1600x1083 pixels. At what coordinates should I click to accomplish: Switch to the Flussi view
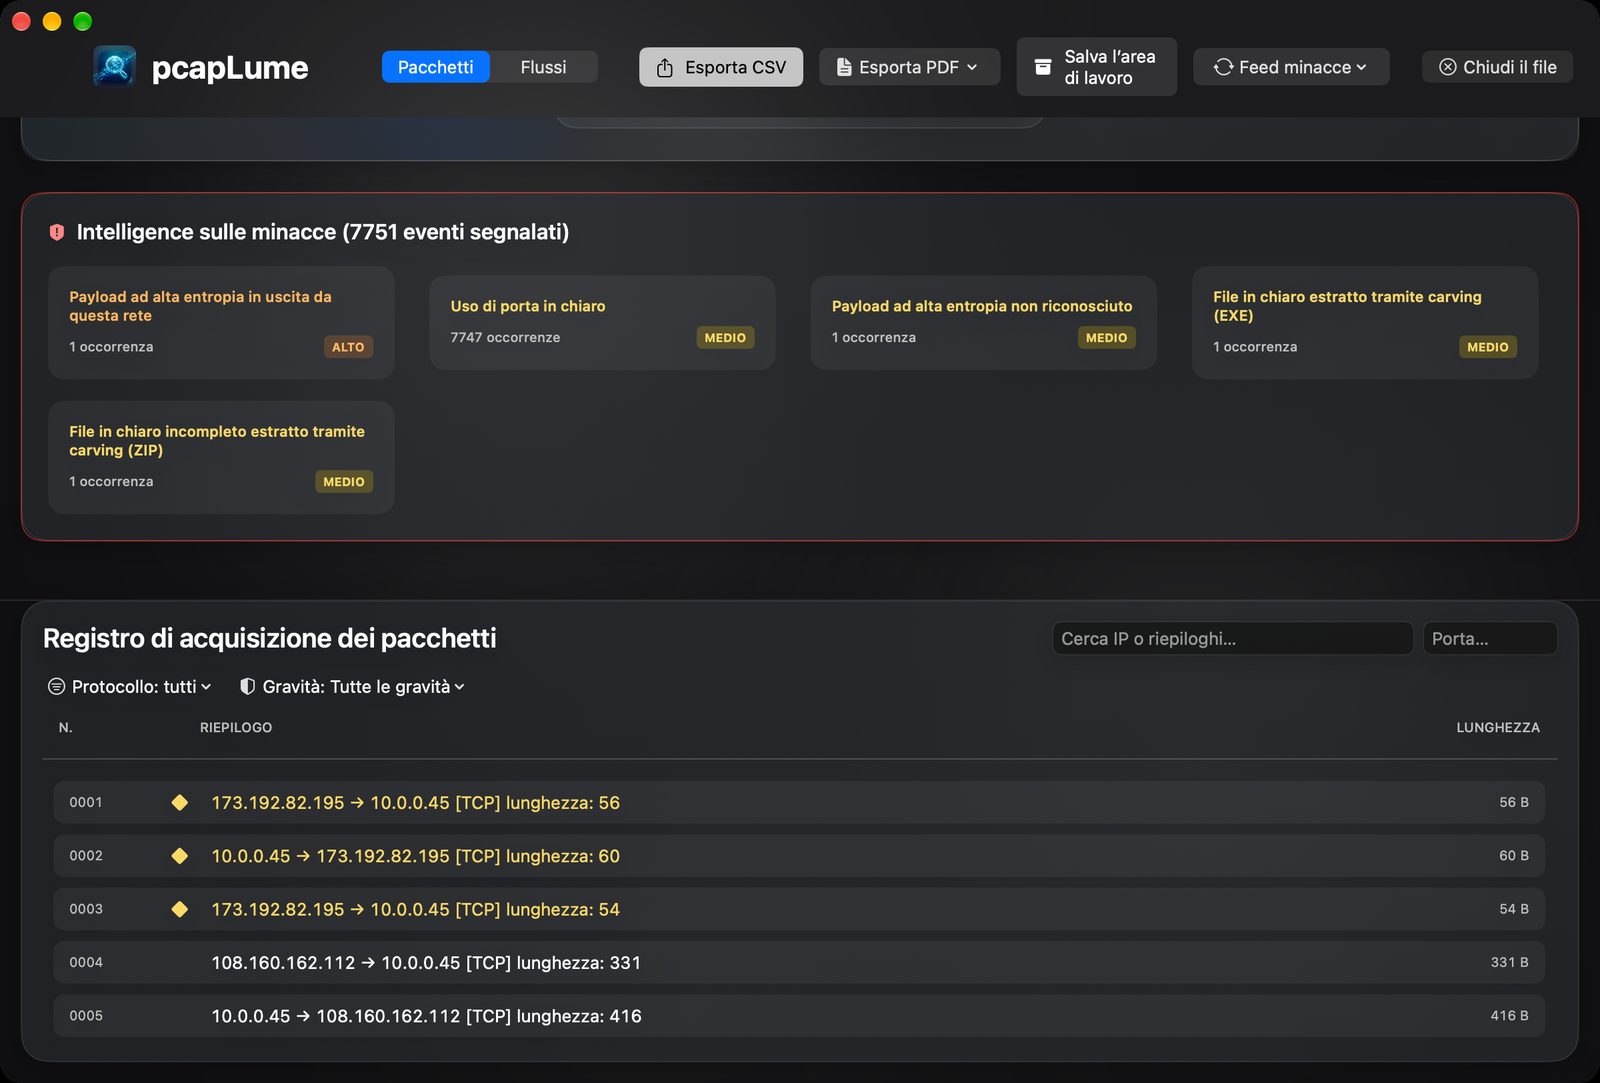point(543,67)
